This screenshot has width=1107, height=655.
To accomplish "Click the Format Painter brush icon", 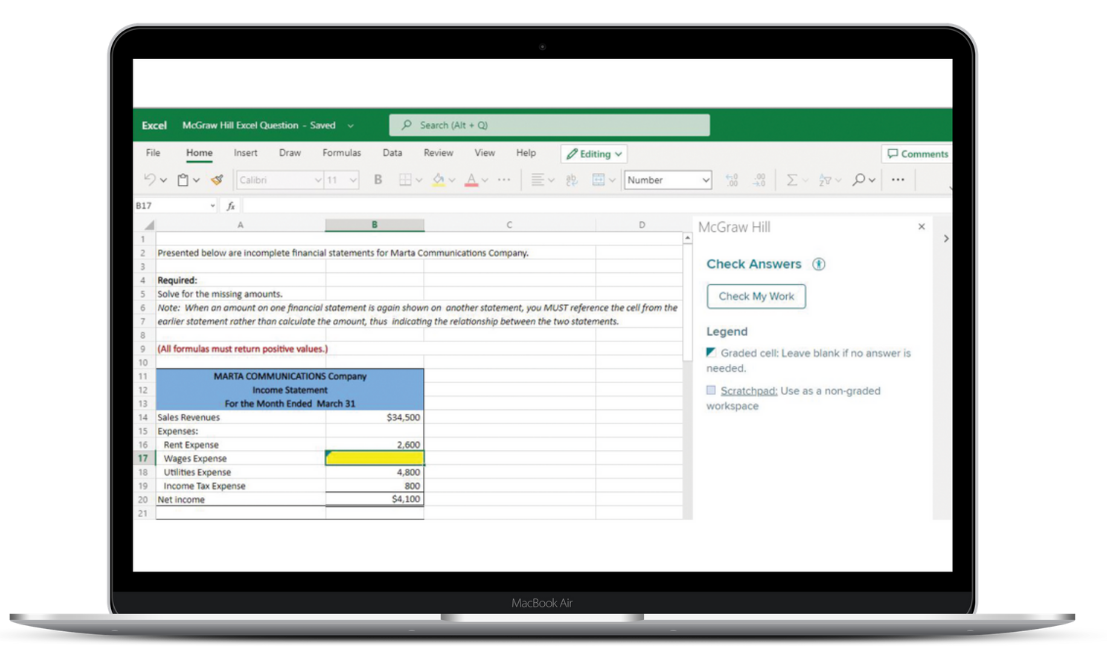I will [217, 180].
